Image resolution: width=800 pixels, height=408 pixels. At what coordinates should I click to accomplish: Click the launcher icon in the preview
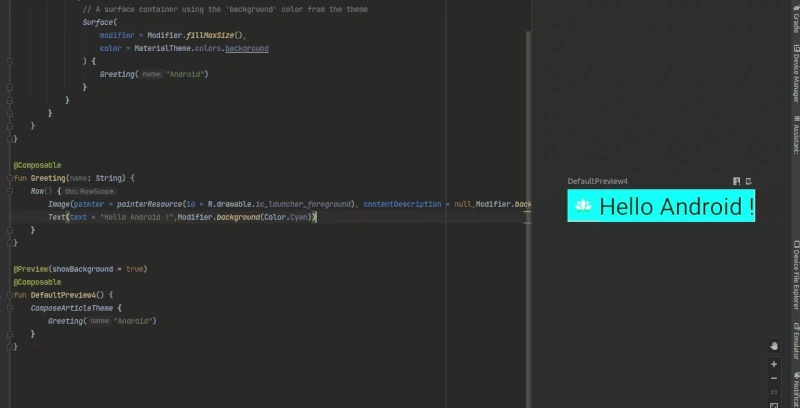pos(583,206)
